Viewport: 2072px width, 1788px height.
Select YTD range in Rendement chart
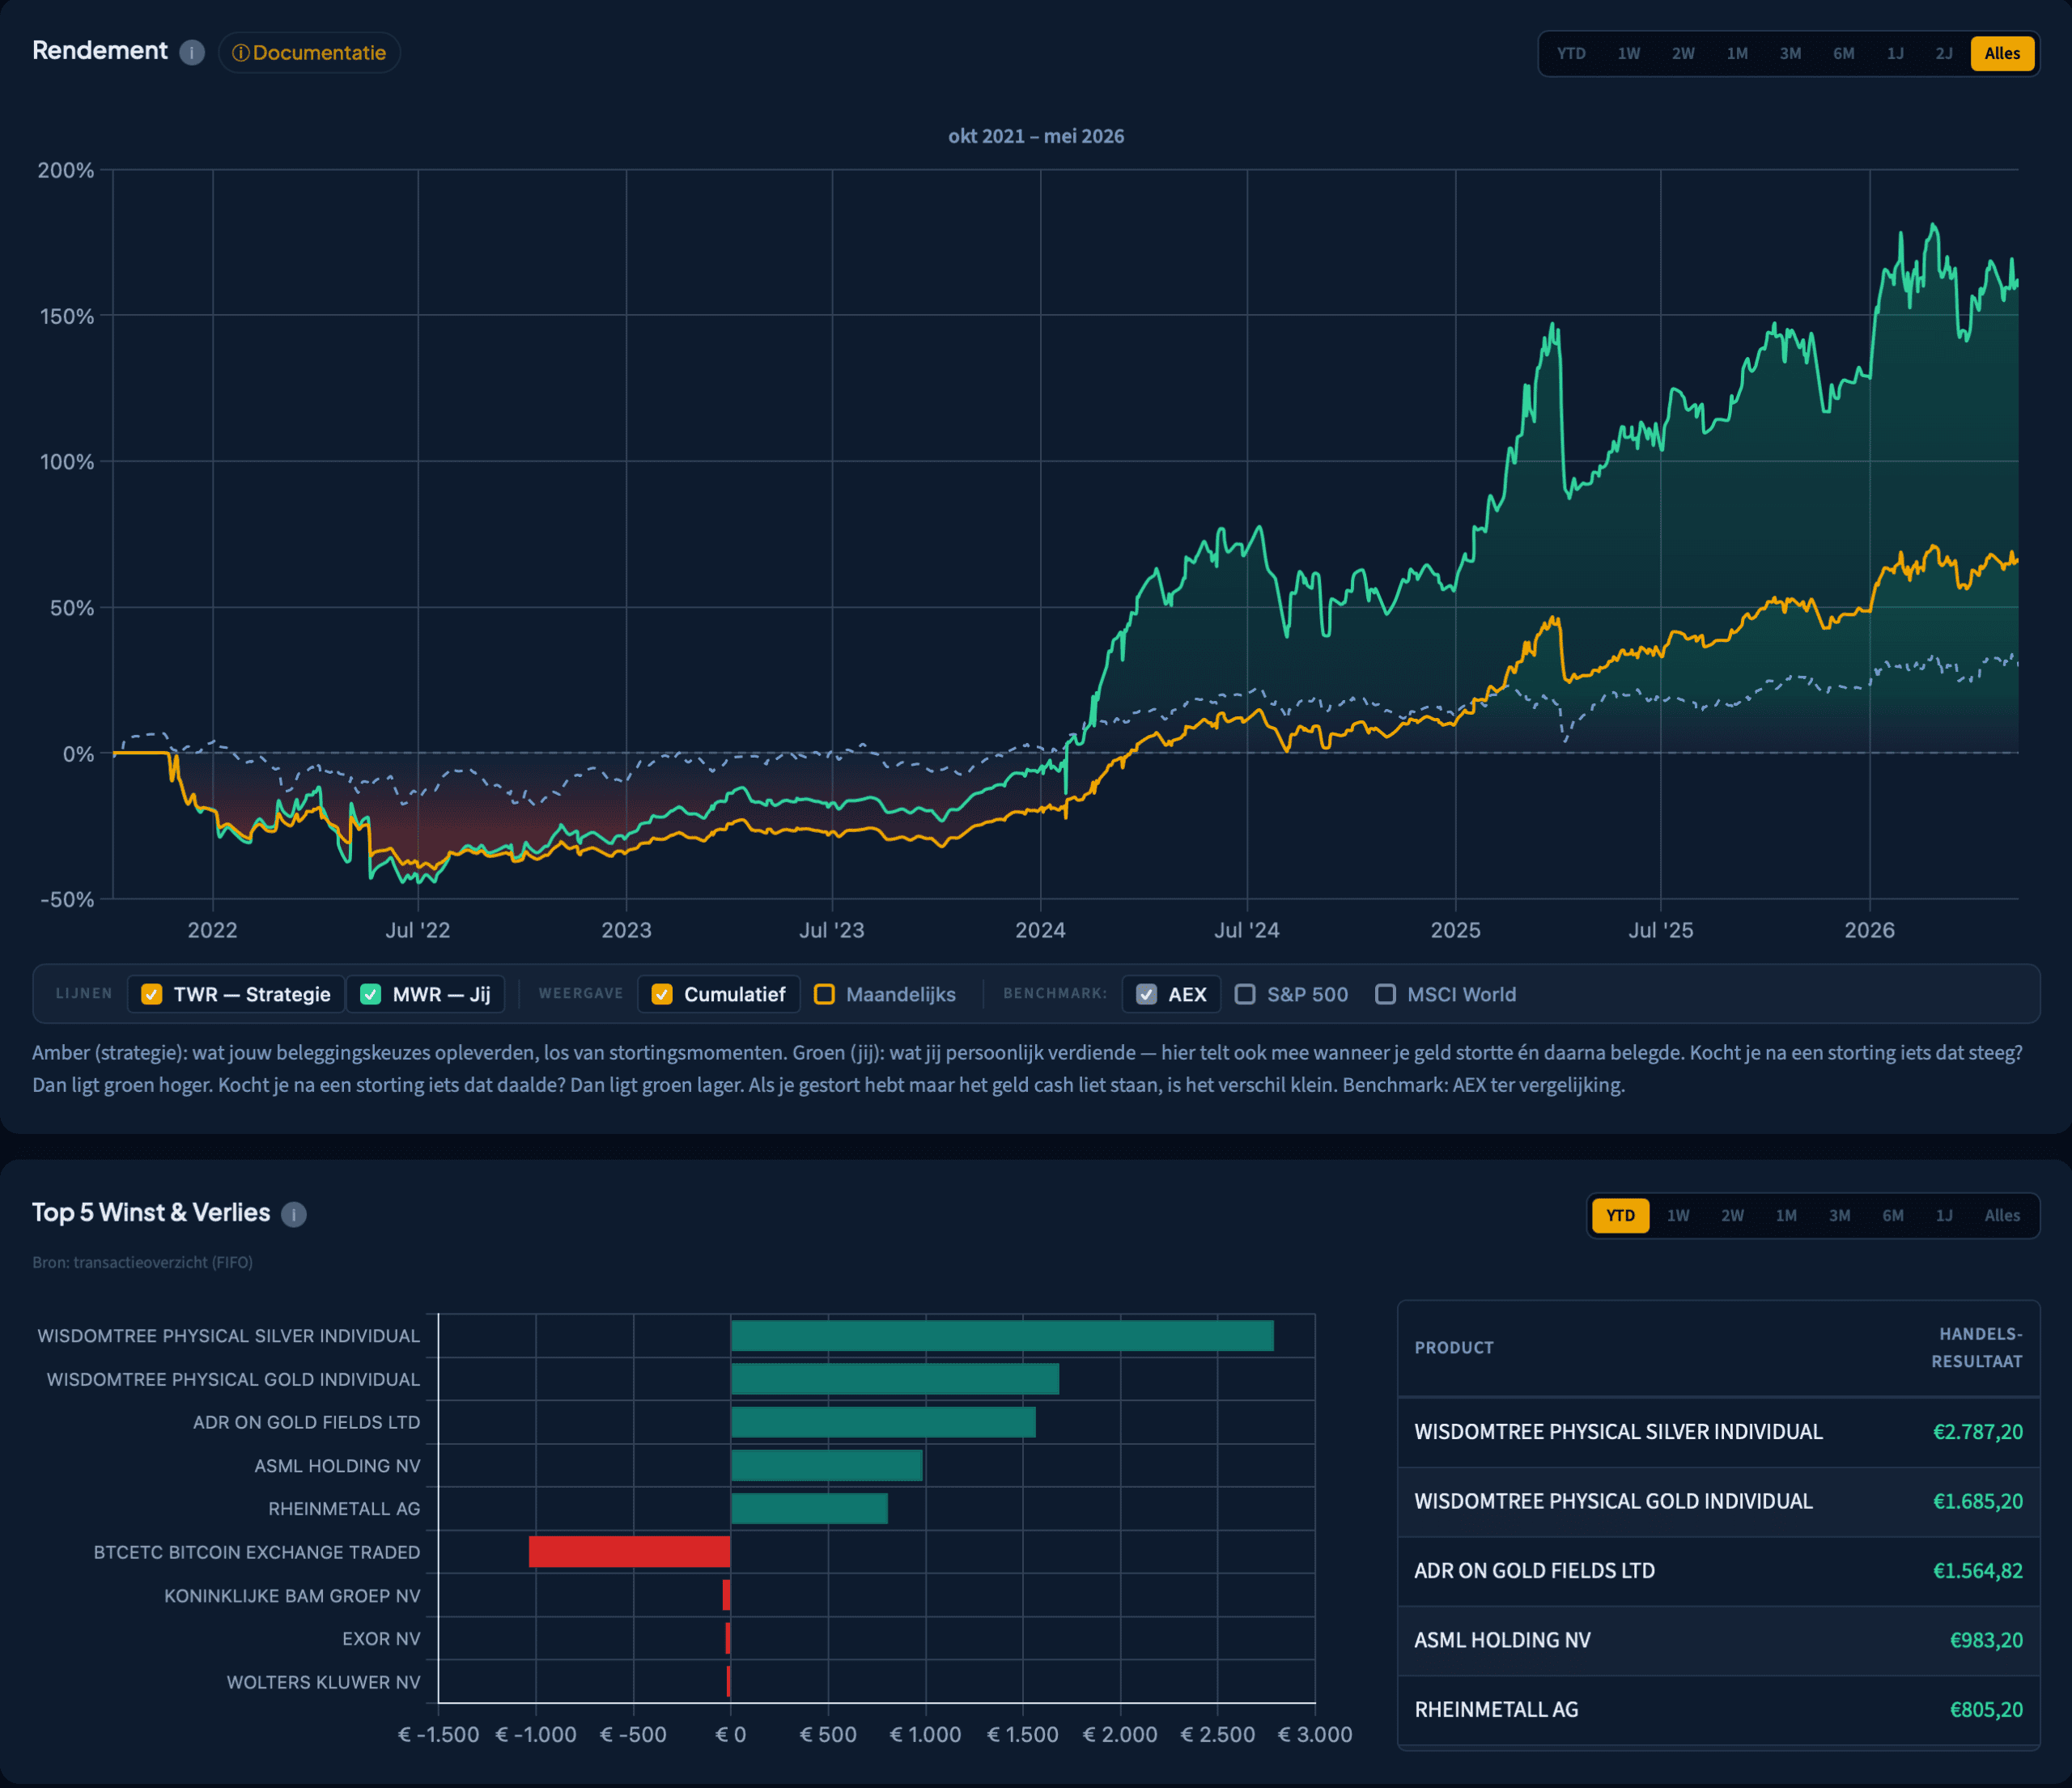1571,54
